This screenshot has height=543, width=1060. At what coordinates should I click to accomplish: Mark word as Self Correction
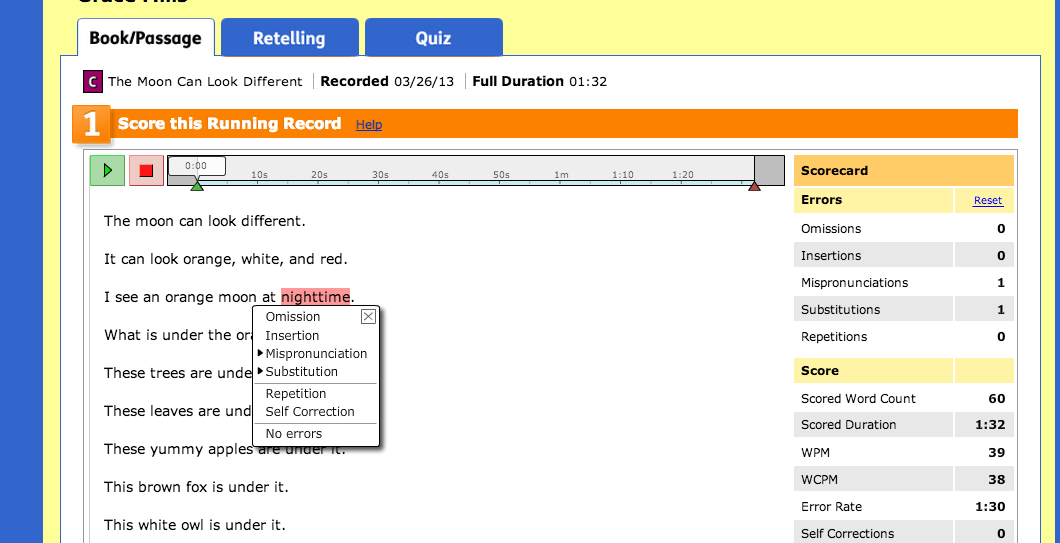click(310, 411)
